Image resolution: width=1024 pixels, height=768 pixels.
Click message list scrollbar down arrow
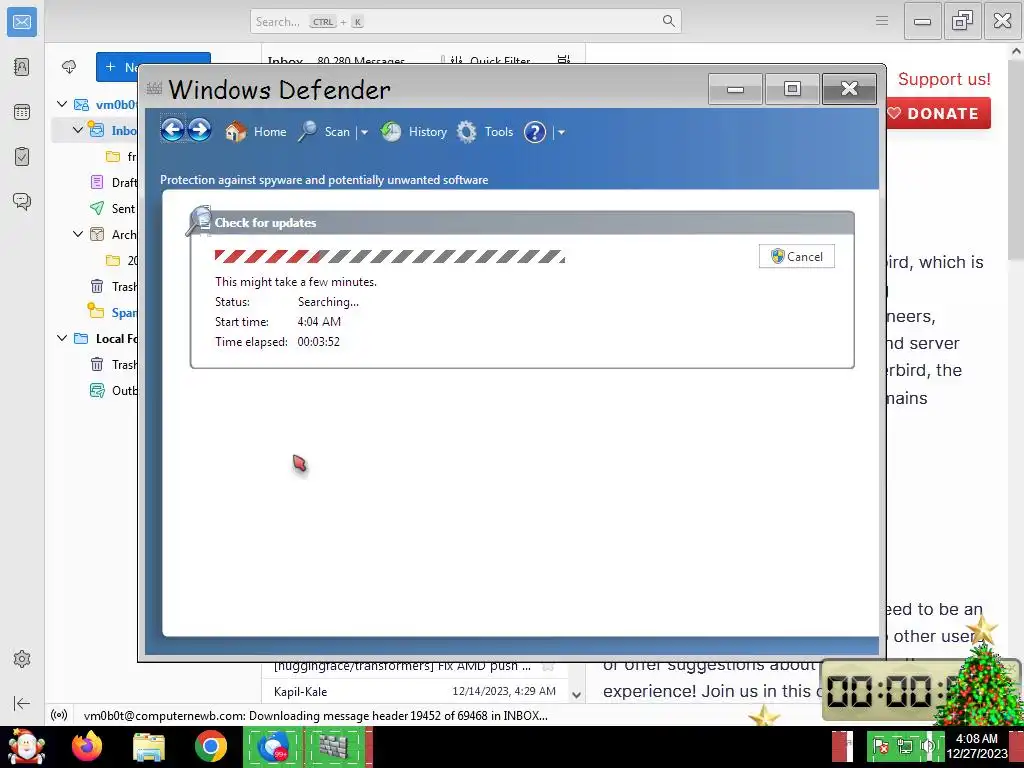[x=576, y=695]
